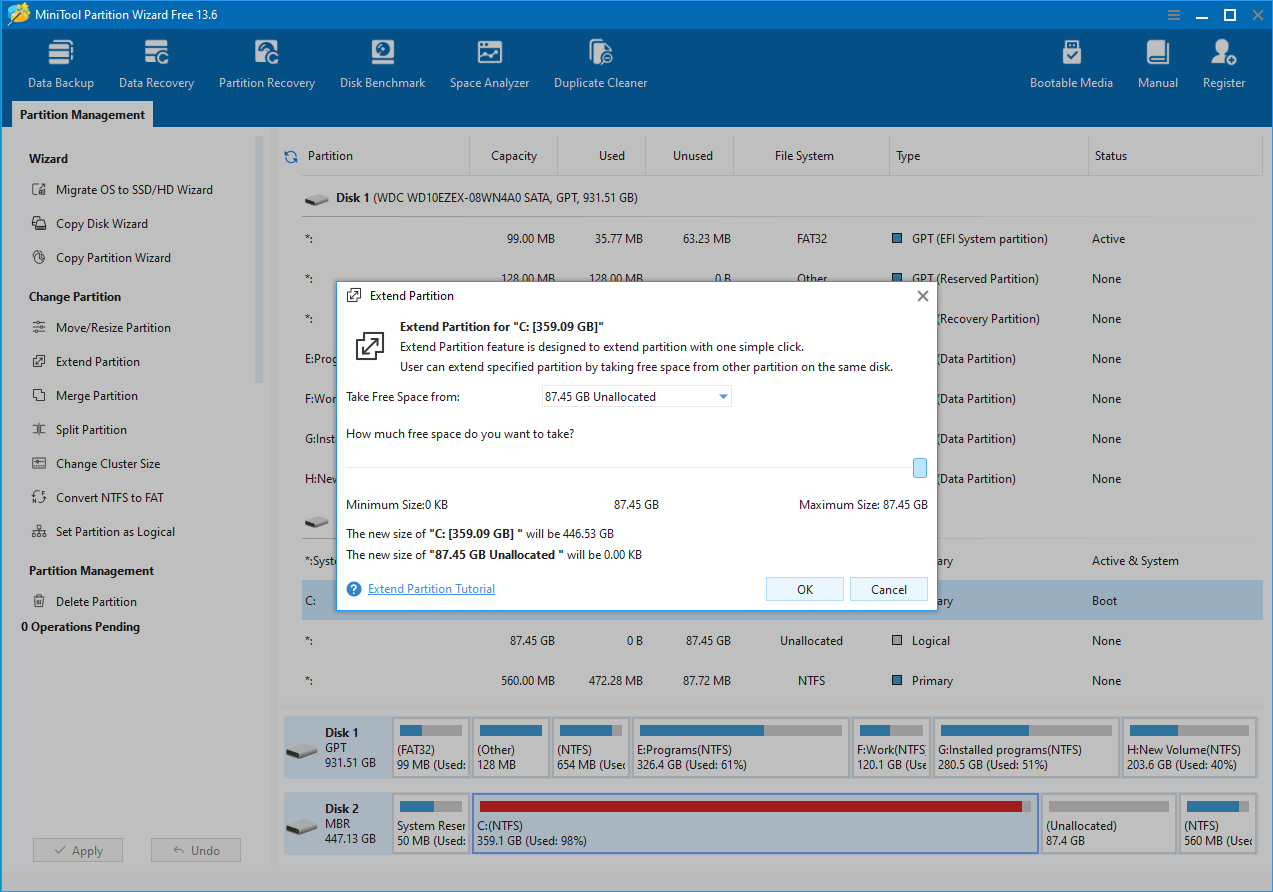This screenshot has height=892, width=1273.
Task: Select the (Other) 128 MB block
Action: click(x=512, y=747)
